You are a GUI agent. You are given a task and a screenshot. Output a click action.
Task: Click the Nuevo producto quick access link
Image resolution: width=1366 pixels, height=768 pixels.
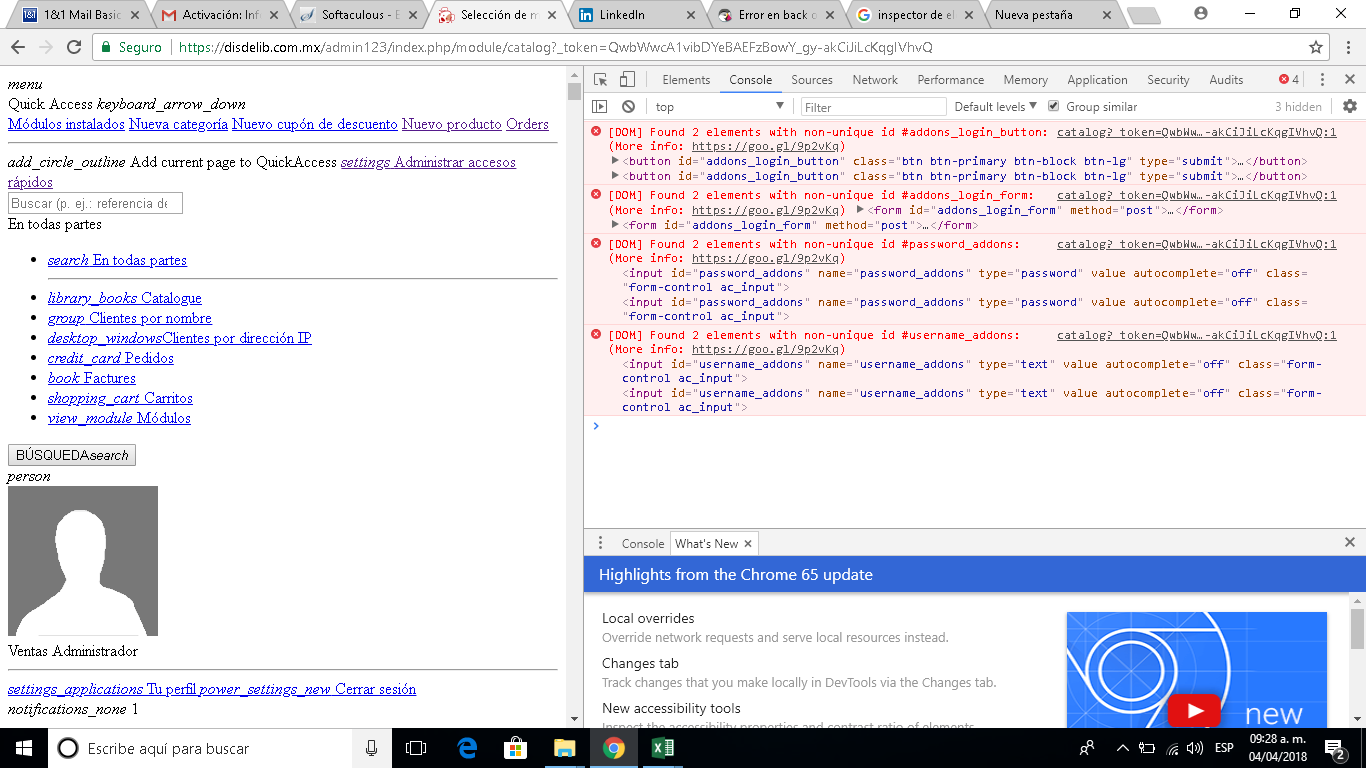pos(451,124)
